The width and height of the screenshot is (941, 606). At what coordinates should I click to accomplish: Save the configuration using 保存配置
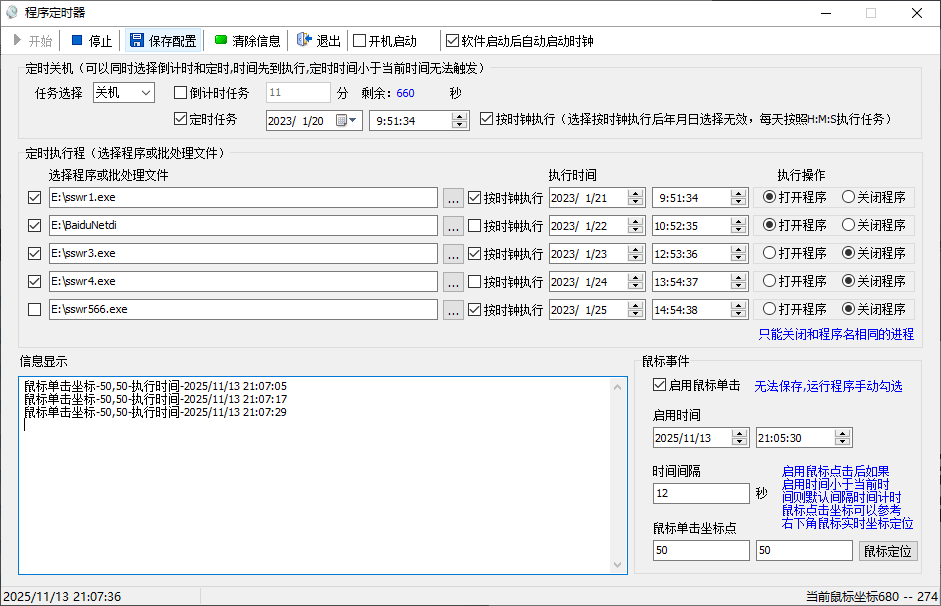[x=163, y=41]
